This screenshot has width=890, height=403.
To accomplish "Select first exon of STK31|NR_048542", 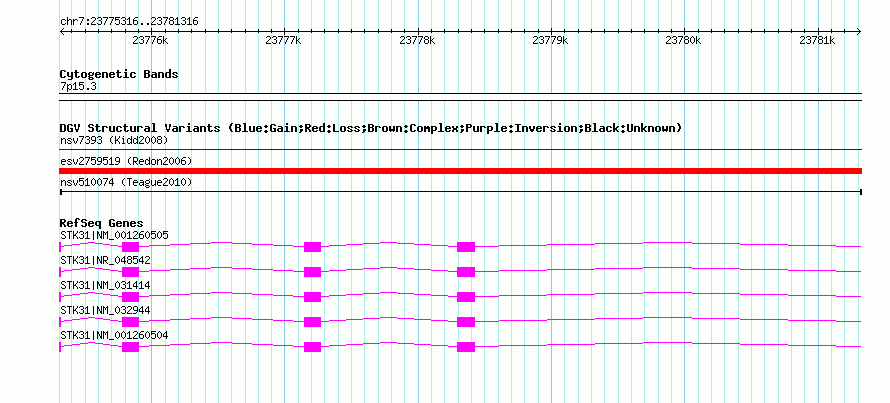I will [x=131, y=271].
